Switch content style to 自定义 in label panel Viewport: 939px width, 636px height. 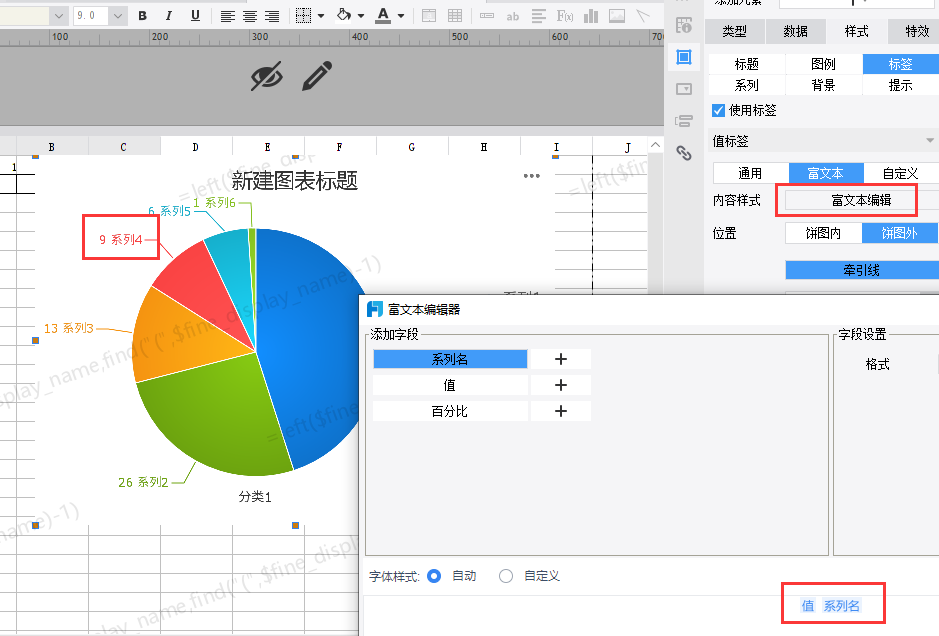coord(901,174)
